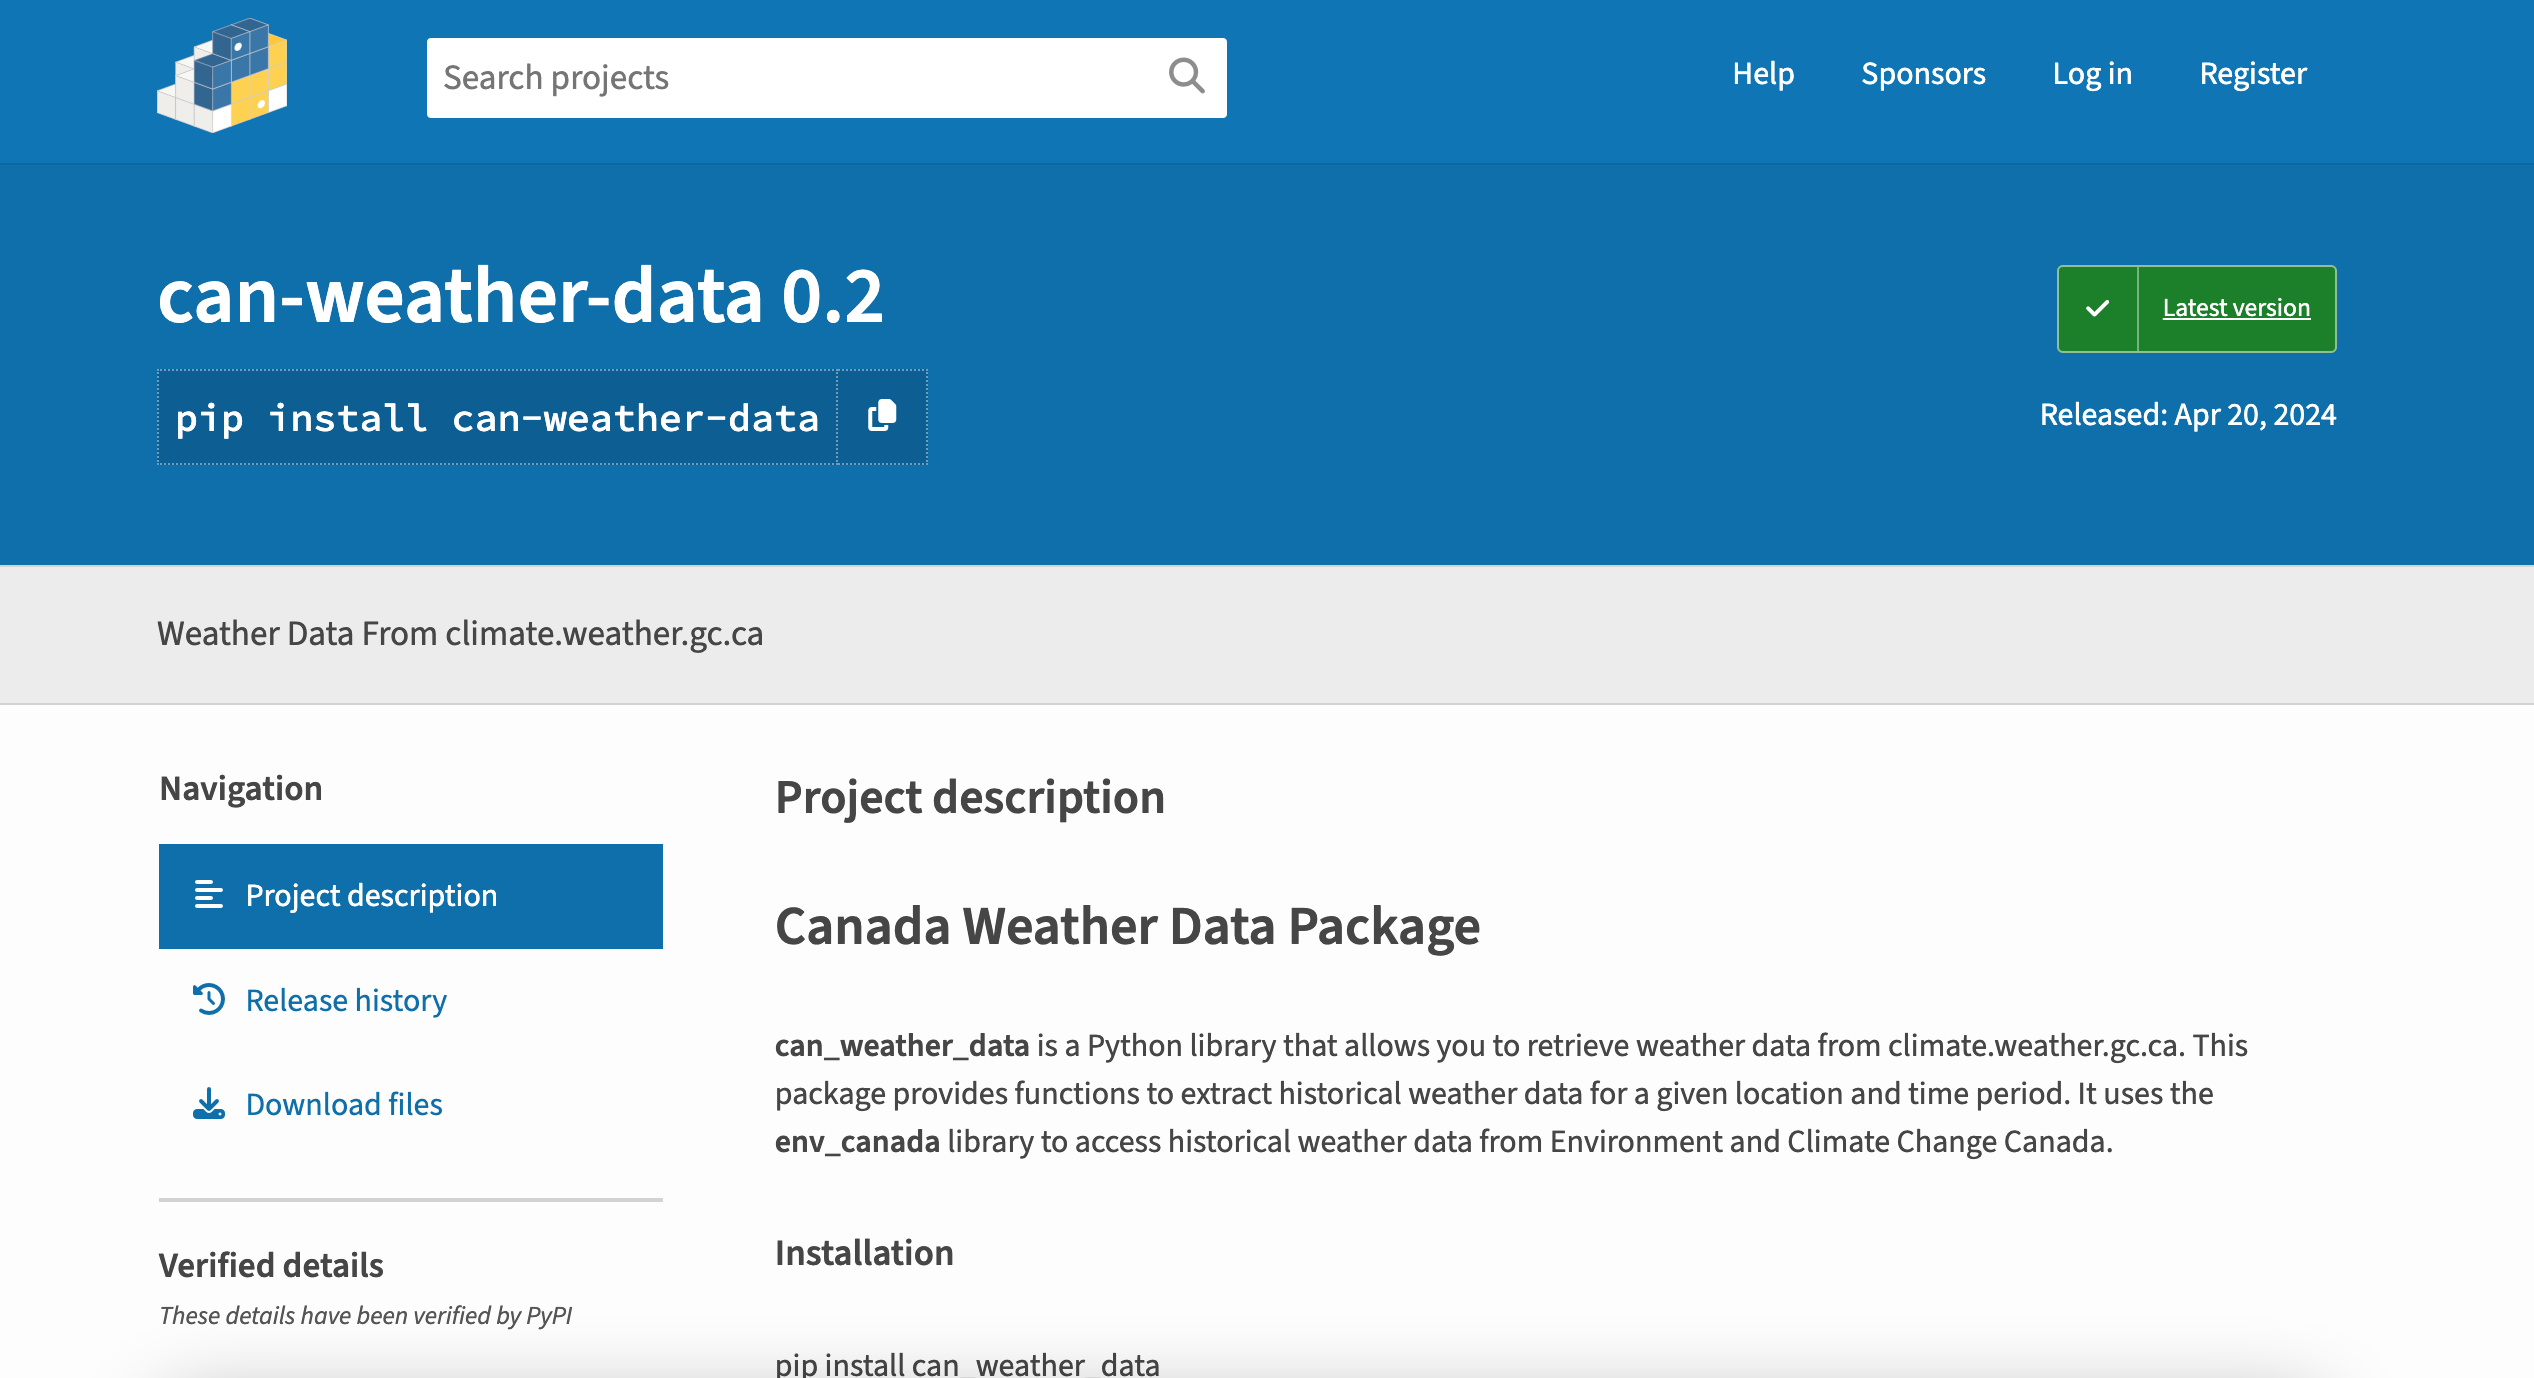Click the Download files arrow icon
This screenshot has width=2534, height=1378.
click(208, 1104)
